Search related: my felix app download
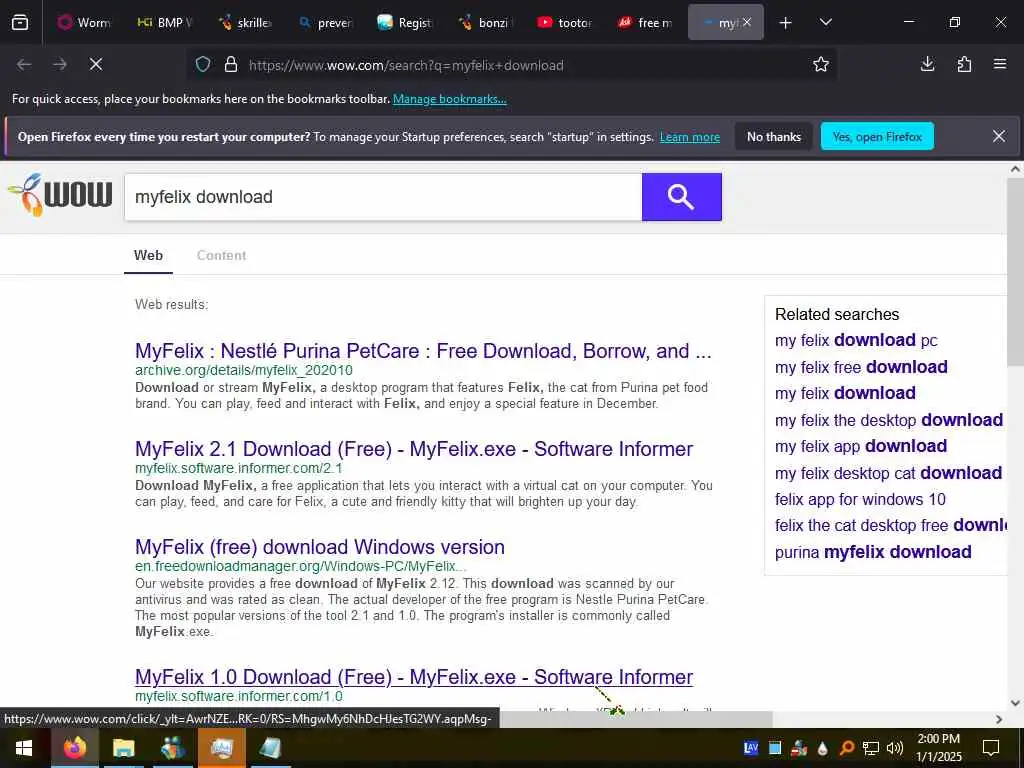 point(861,446)
